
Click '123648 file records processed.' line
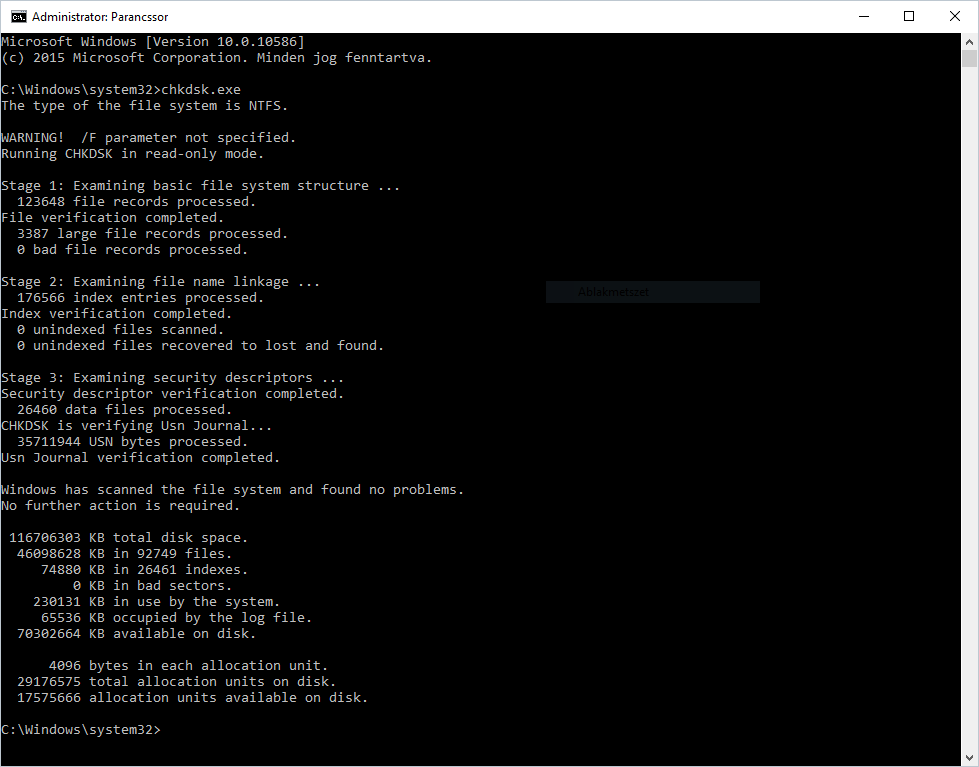click(x=136, y=202)
